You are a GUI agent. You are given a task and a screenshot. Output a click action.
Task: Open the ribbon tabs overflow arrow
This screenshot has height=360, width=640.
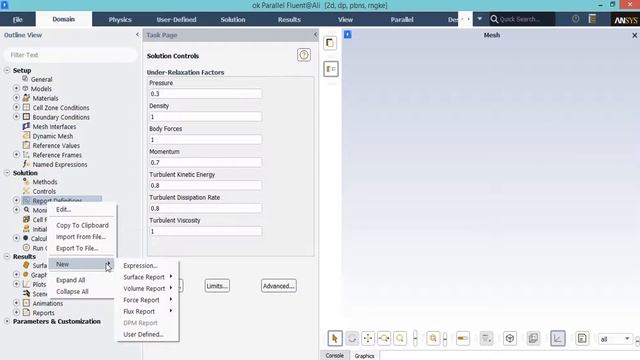(480, 19)
